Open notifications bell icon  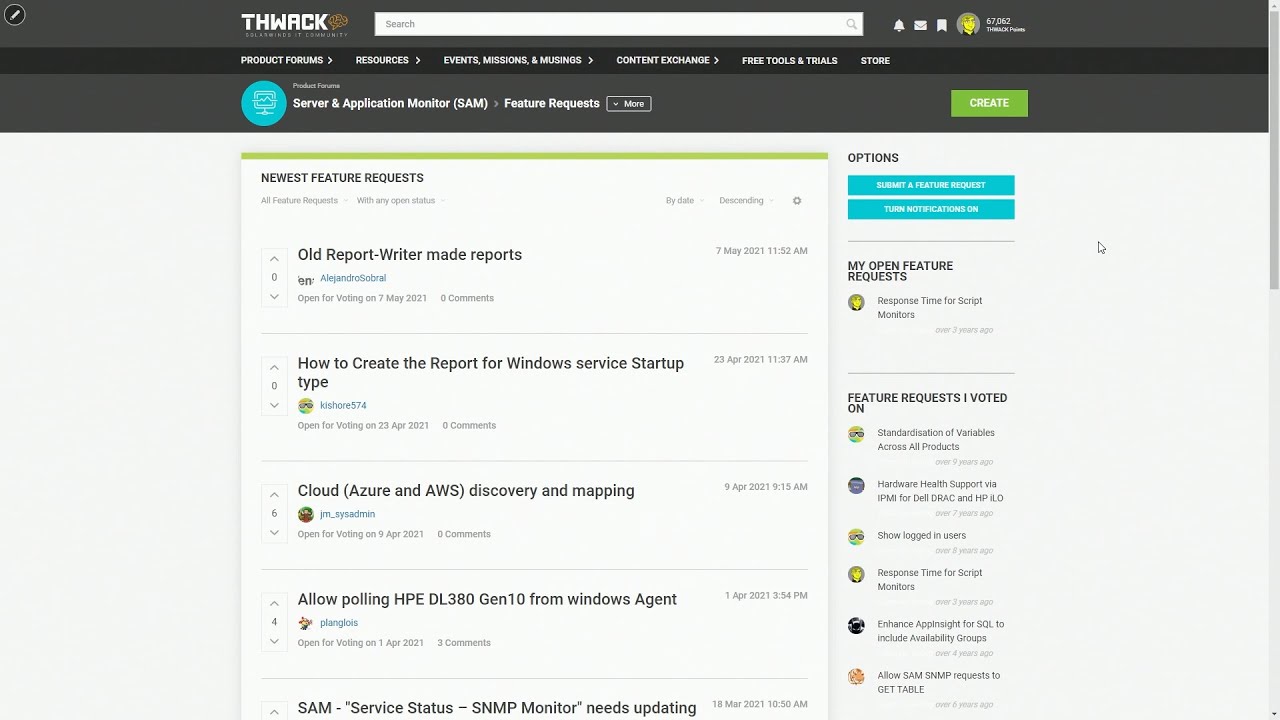pos(899,26)
